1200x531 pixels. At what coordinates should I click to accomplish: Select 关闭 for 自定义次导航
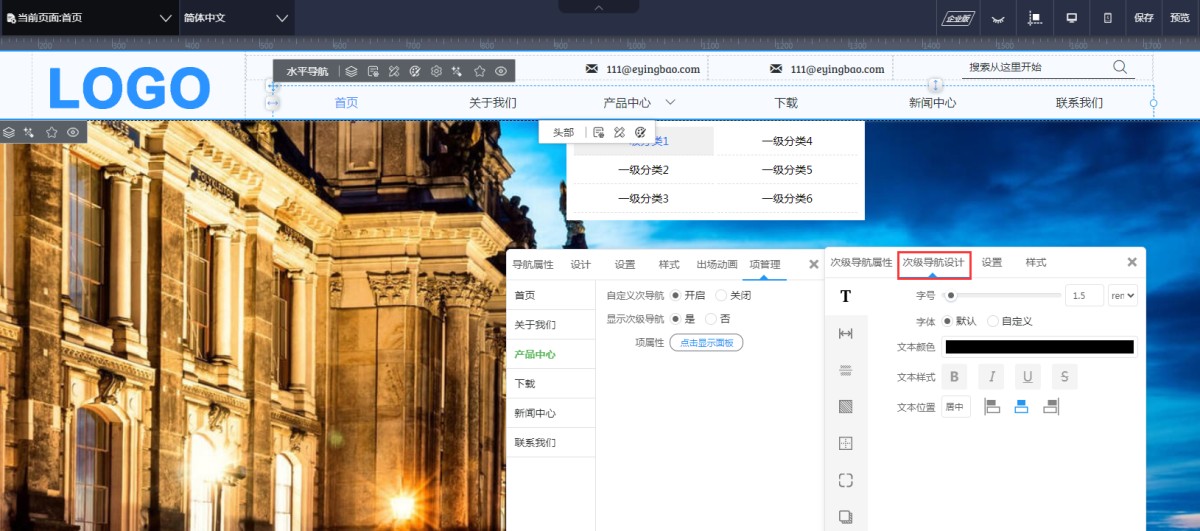coord(721,295)
